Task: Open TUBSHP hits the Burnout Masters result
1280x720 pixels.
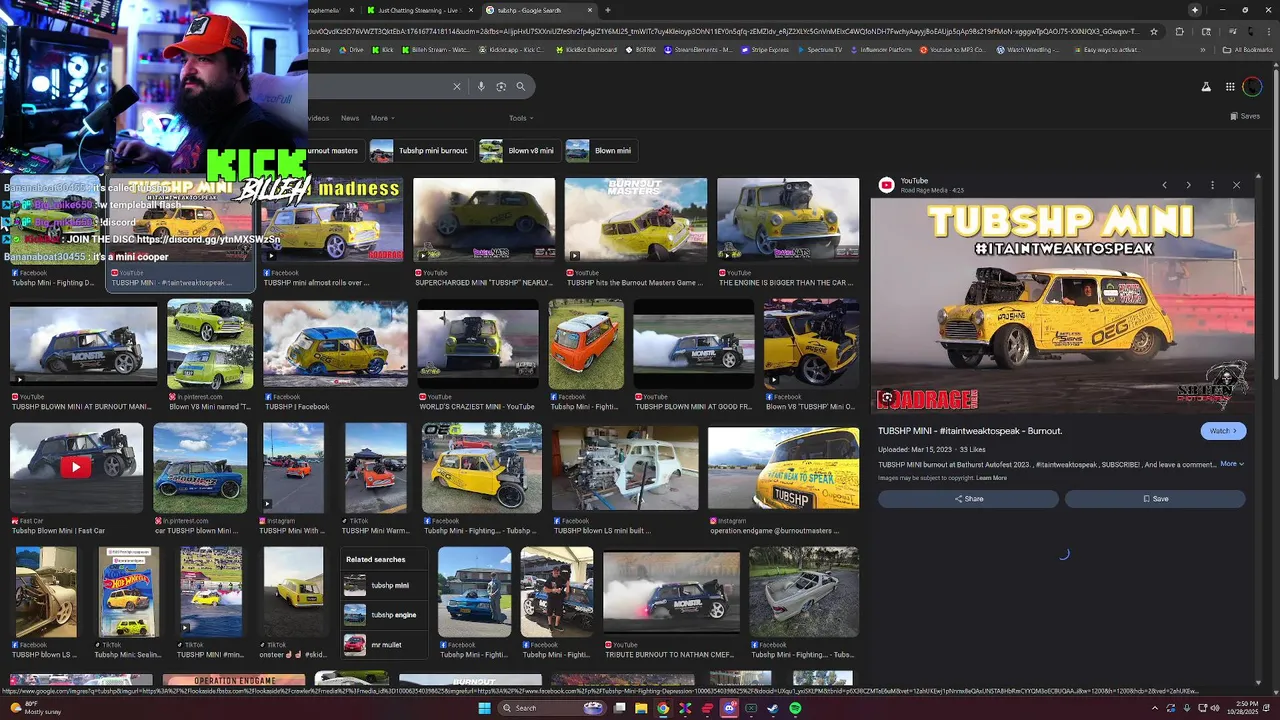Action: (636, 220)
